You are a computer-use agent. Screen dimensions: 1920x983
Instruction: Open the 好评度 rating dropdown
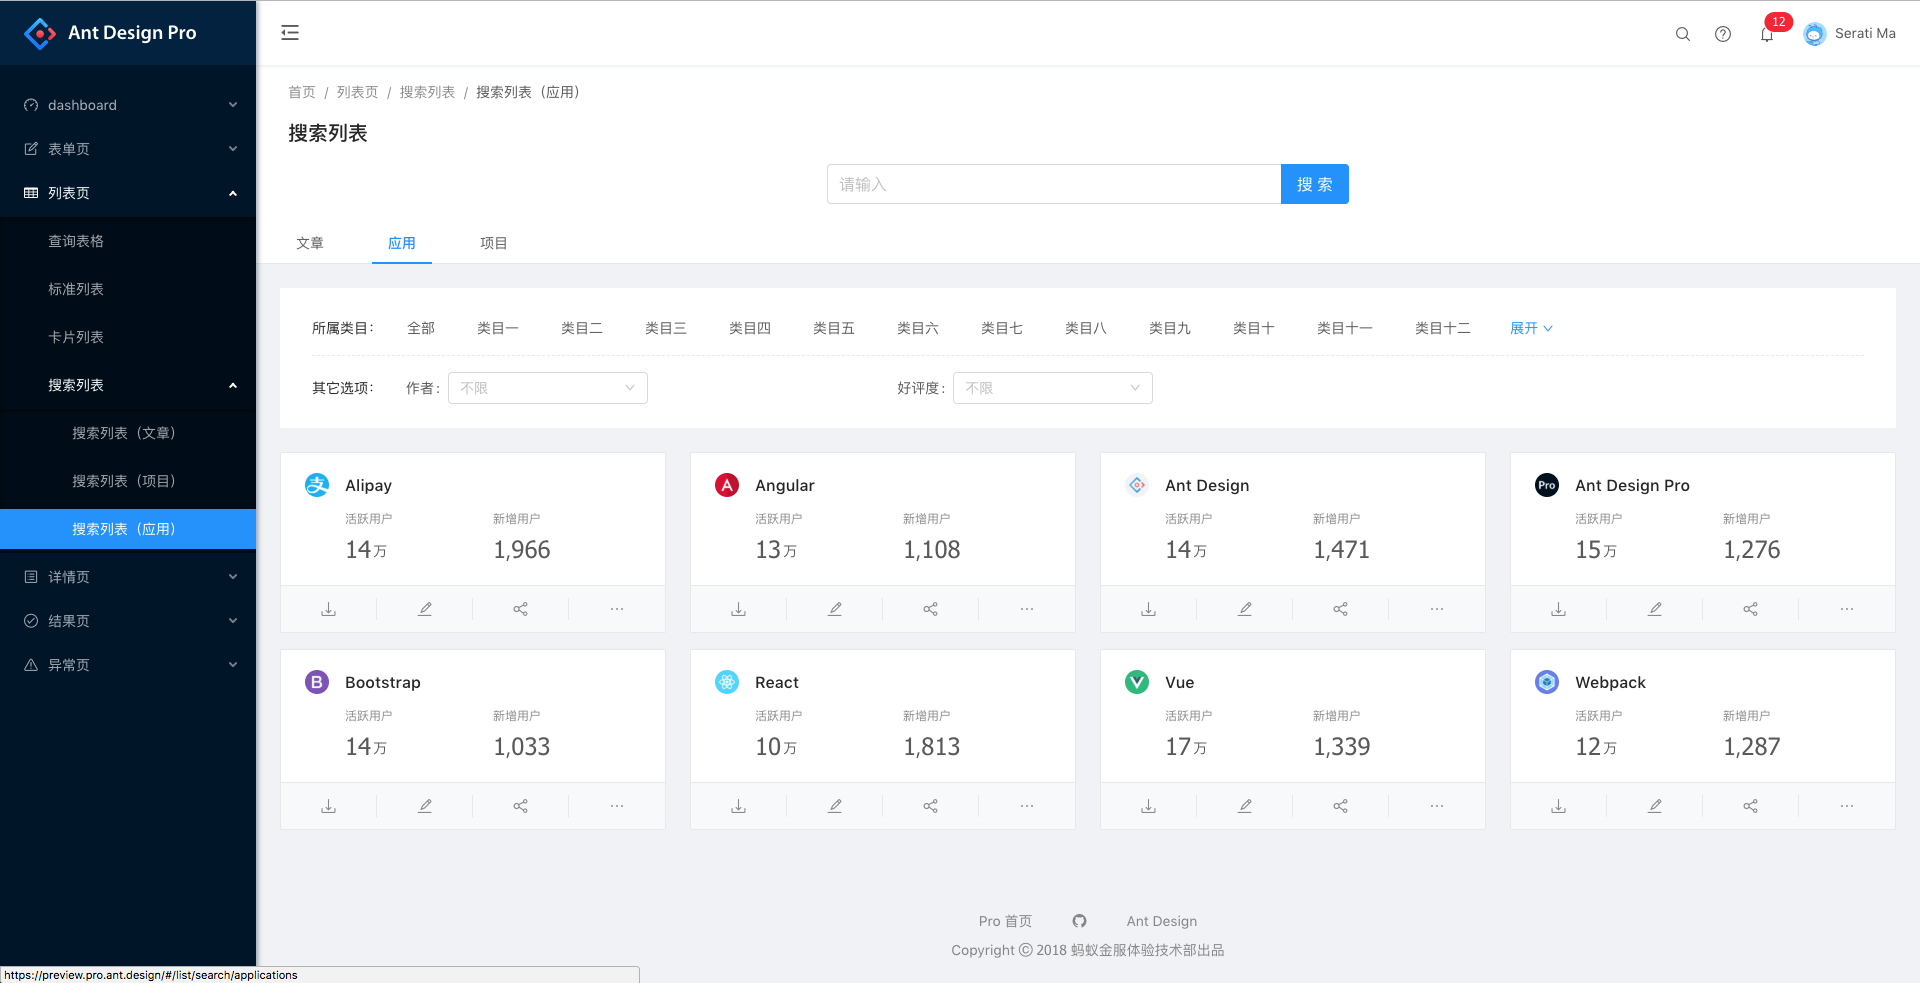click(x=1053, y=388)
